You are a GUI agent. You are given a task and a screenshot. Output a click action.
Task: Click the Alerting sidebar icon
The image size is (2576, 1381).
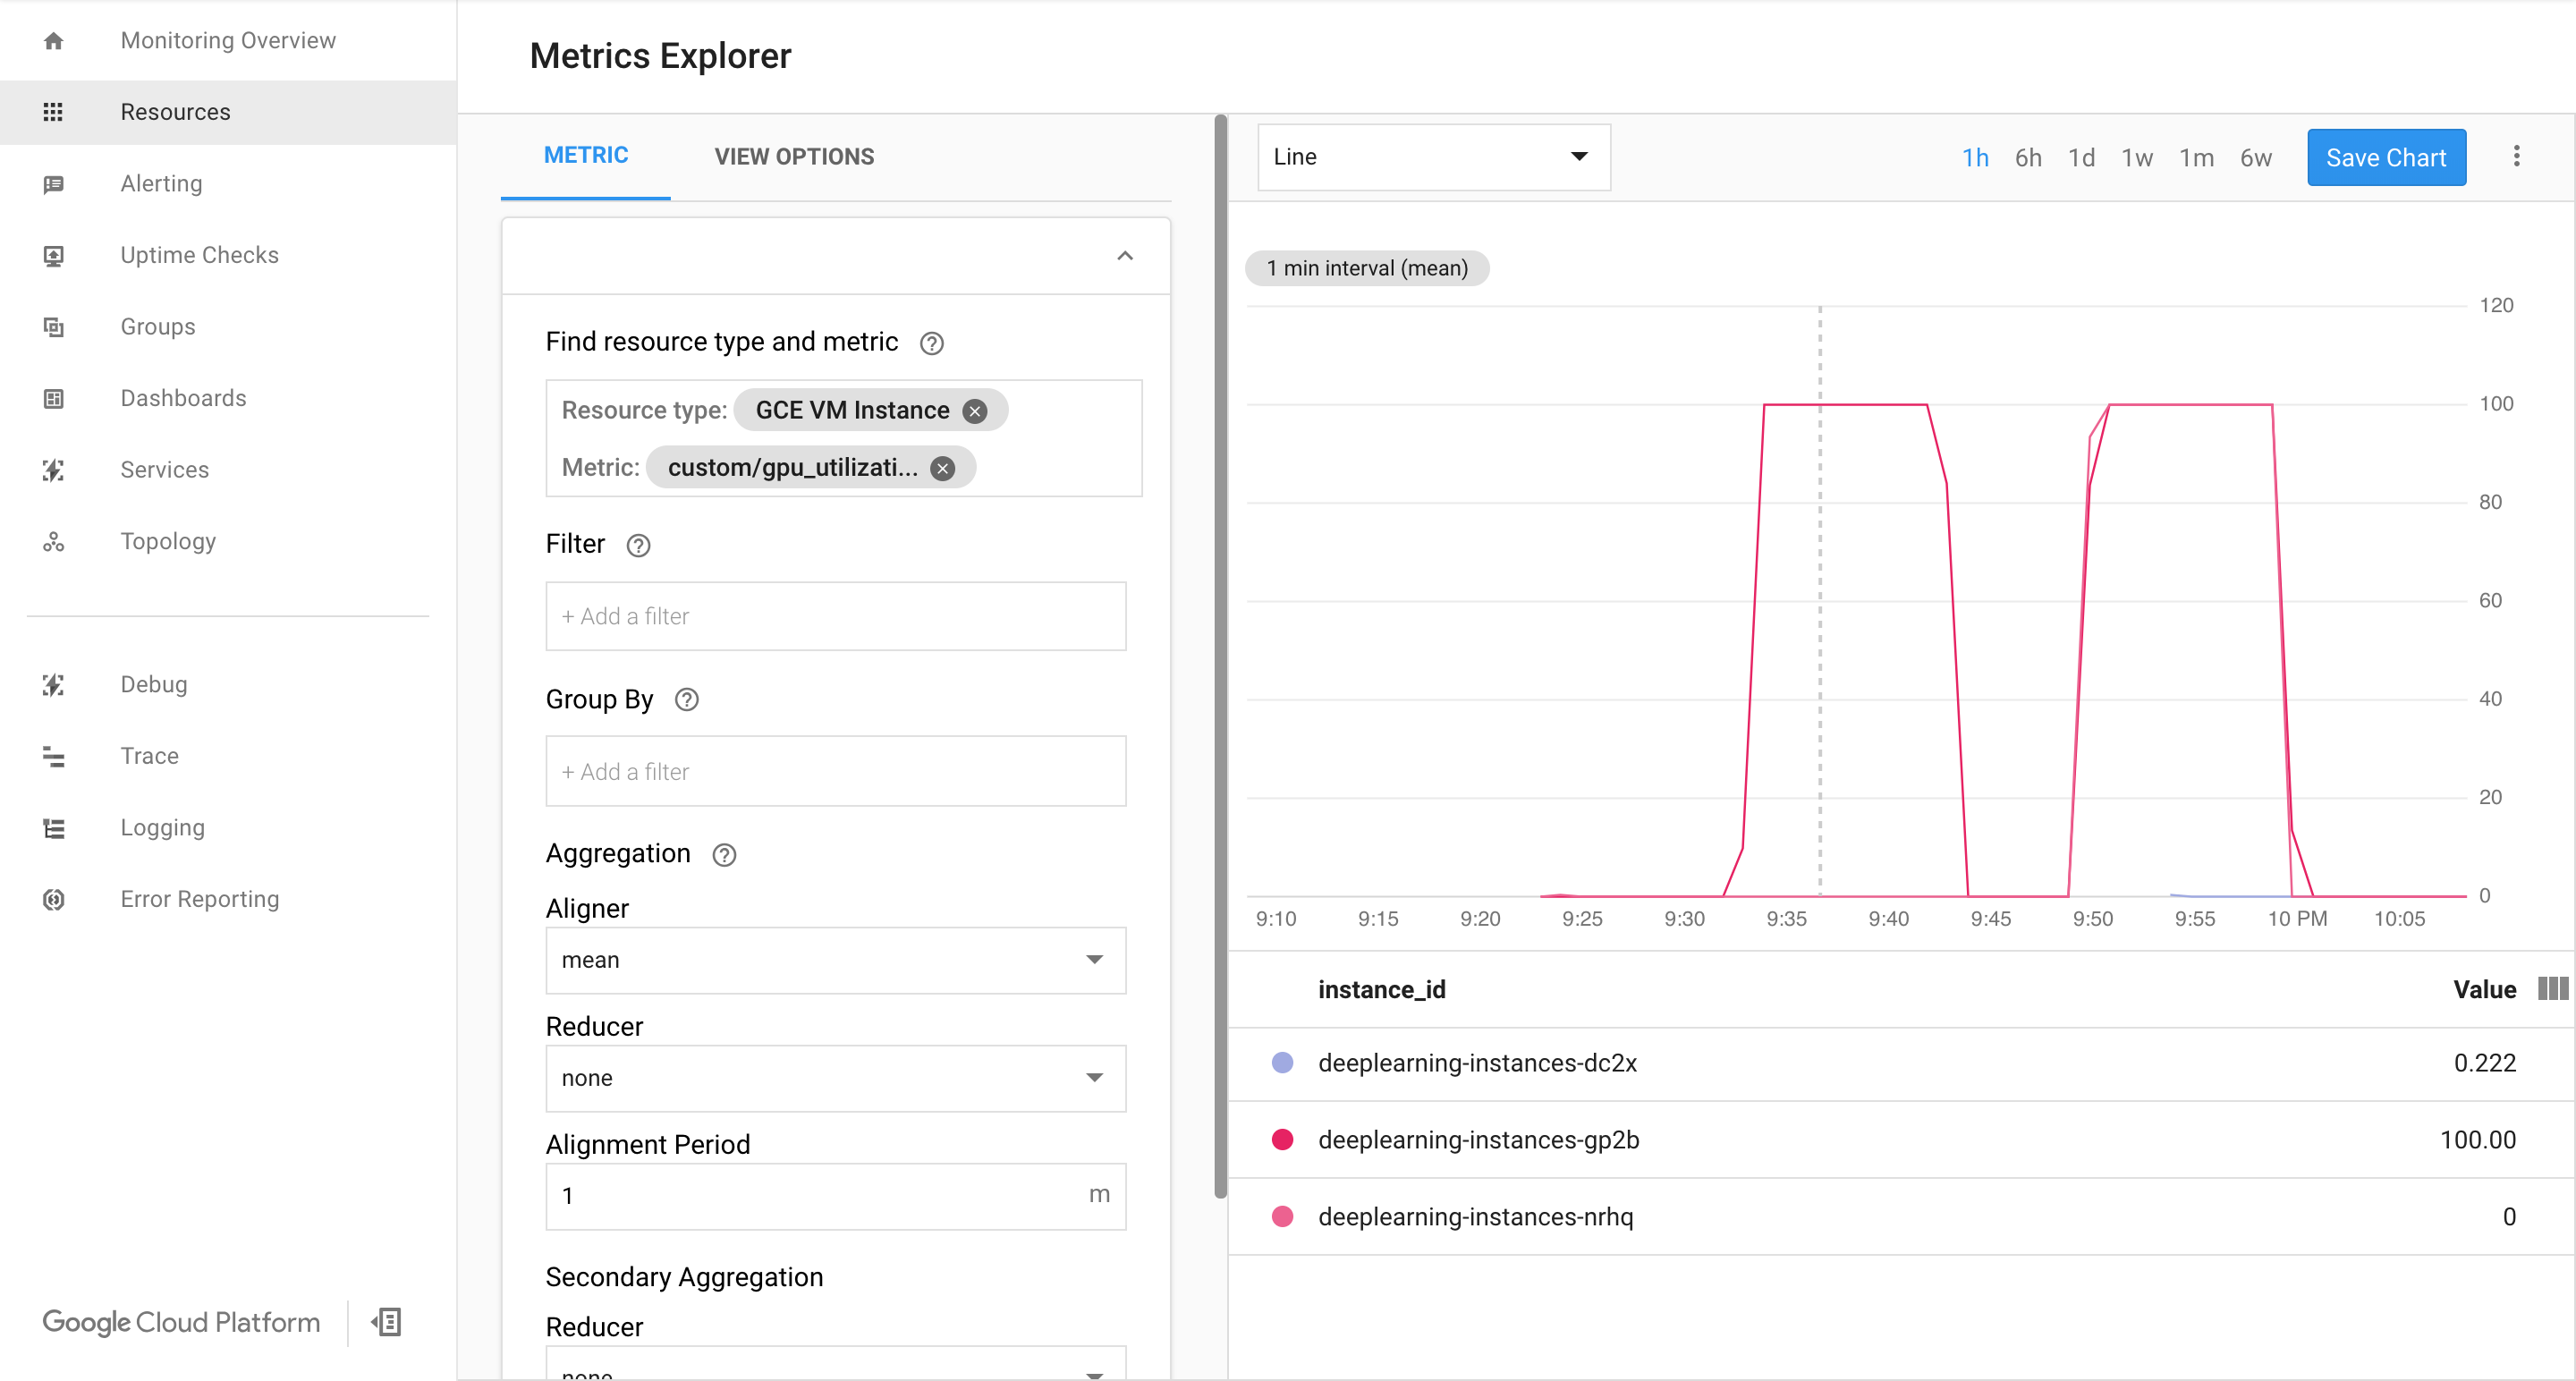coord(53,182)
